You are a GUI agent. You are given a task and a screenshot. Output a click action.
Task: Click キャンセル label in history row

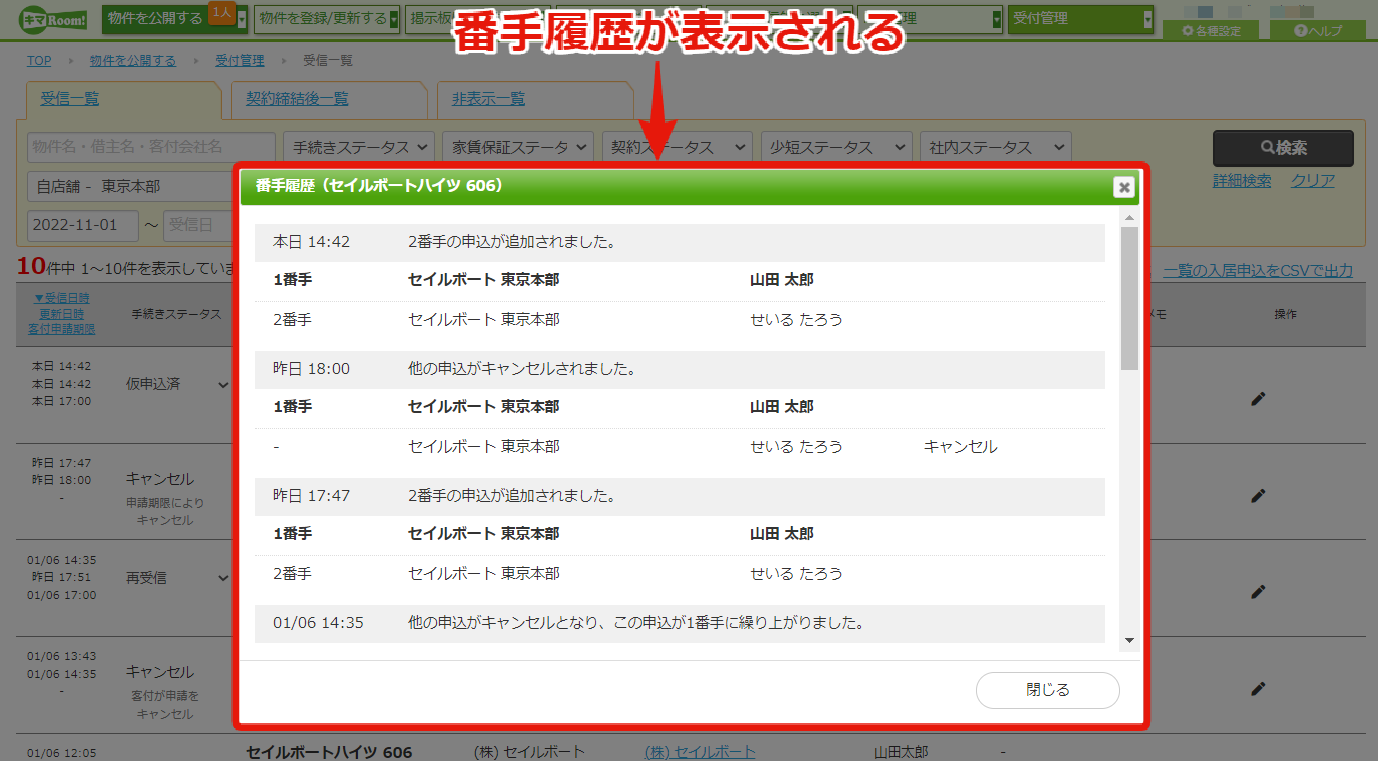(961, 447)
